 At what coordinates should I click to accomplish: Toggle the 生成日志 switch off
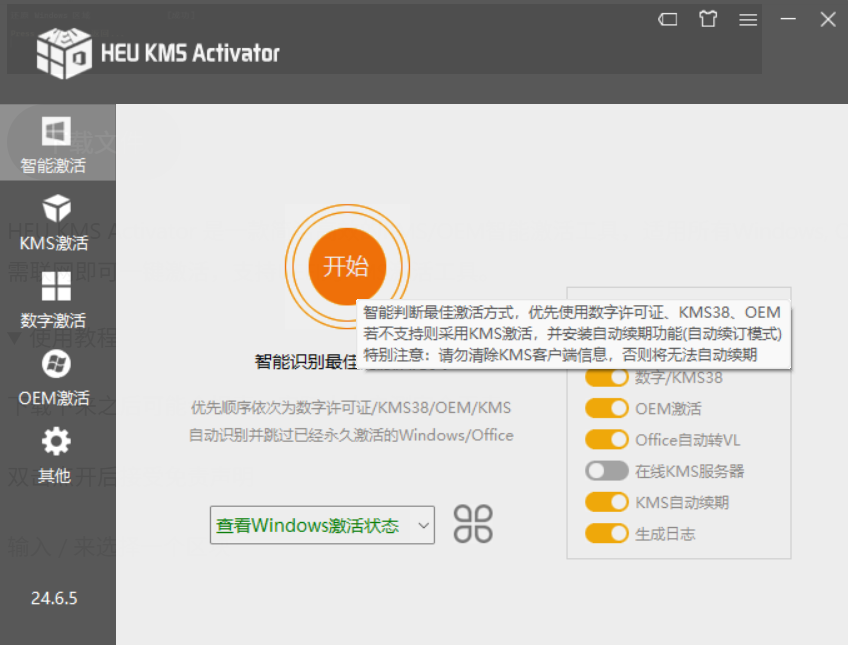tap(606, 533)
